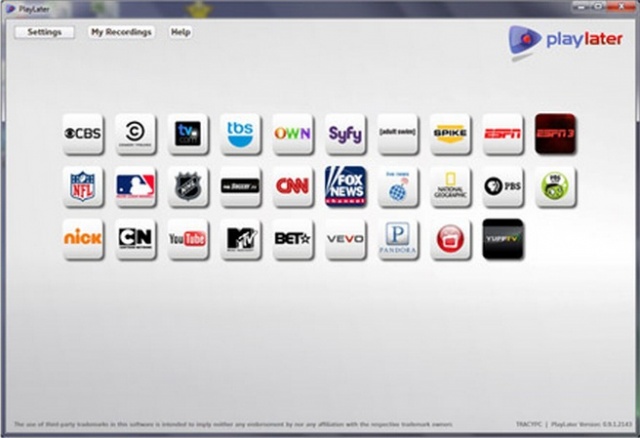Screen dimensions: 640x438
Task: Launch the YouTube channel icon
Action: tap(188, 239)
